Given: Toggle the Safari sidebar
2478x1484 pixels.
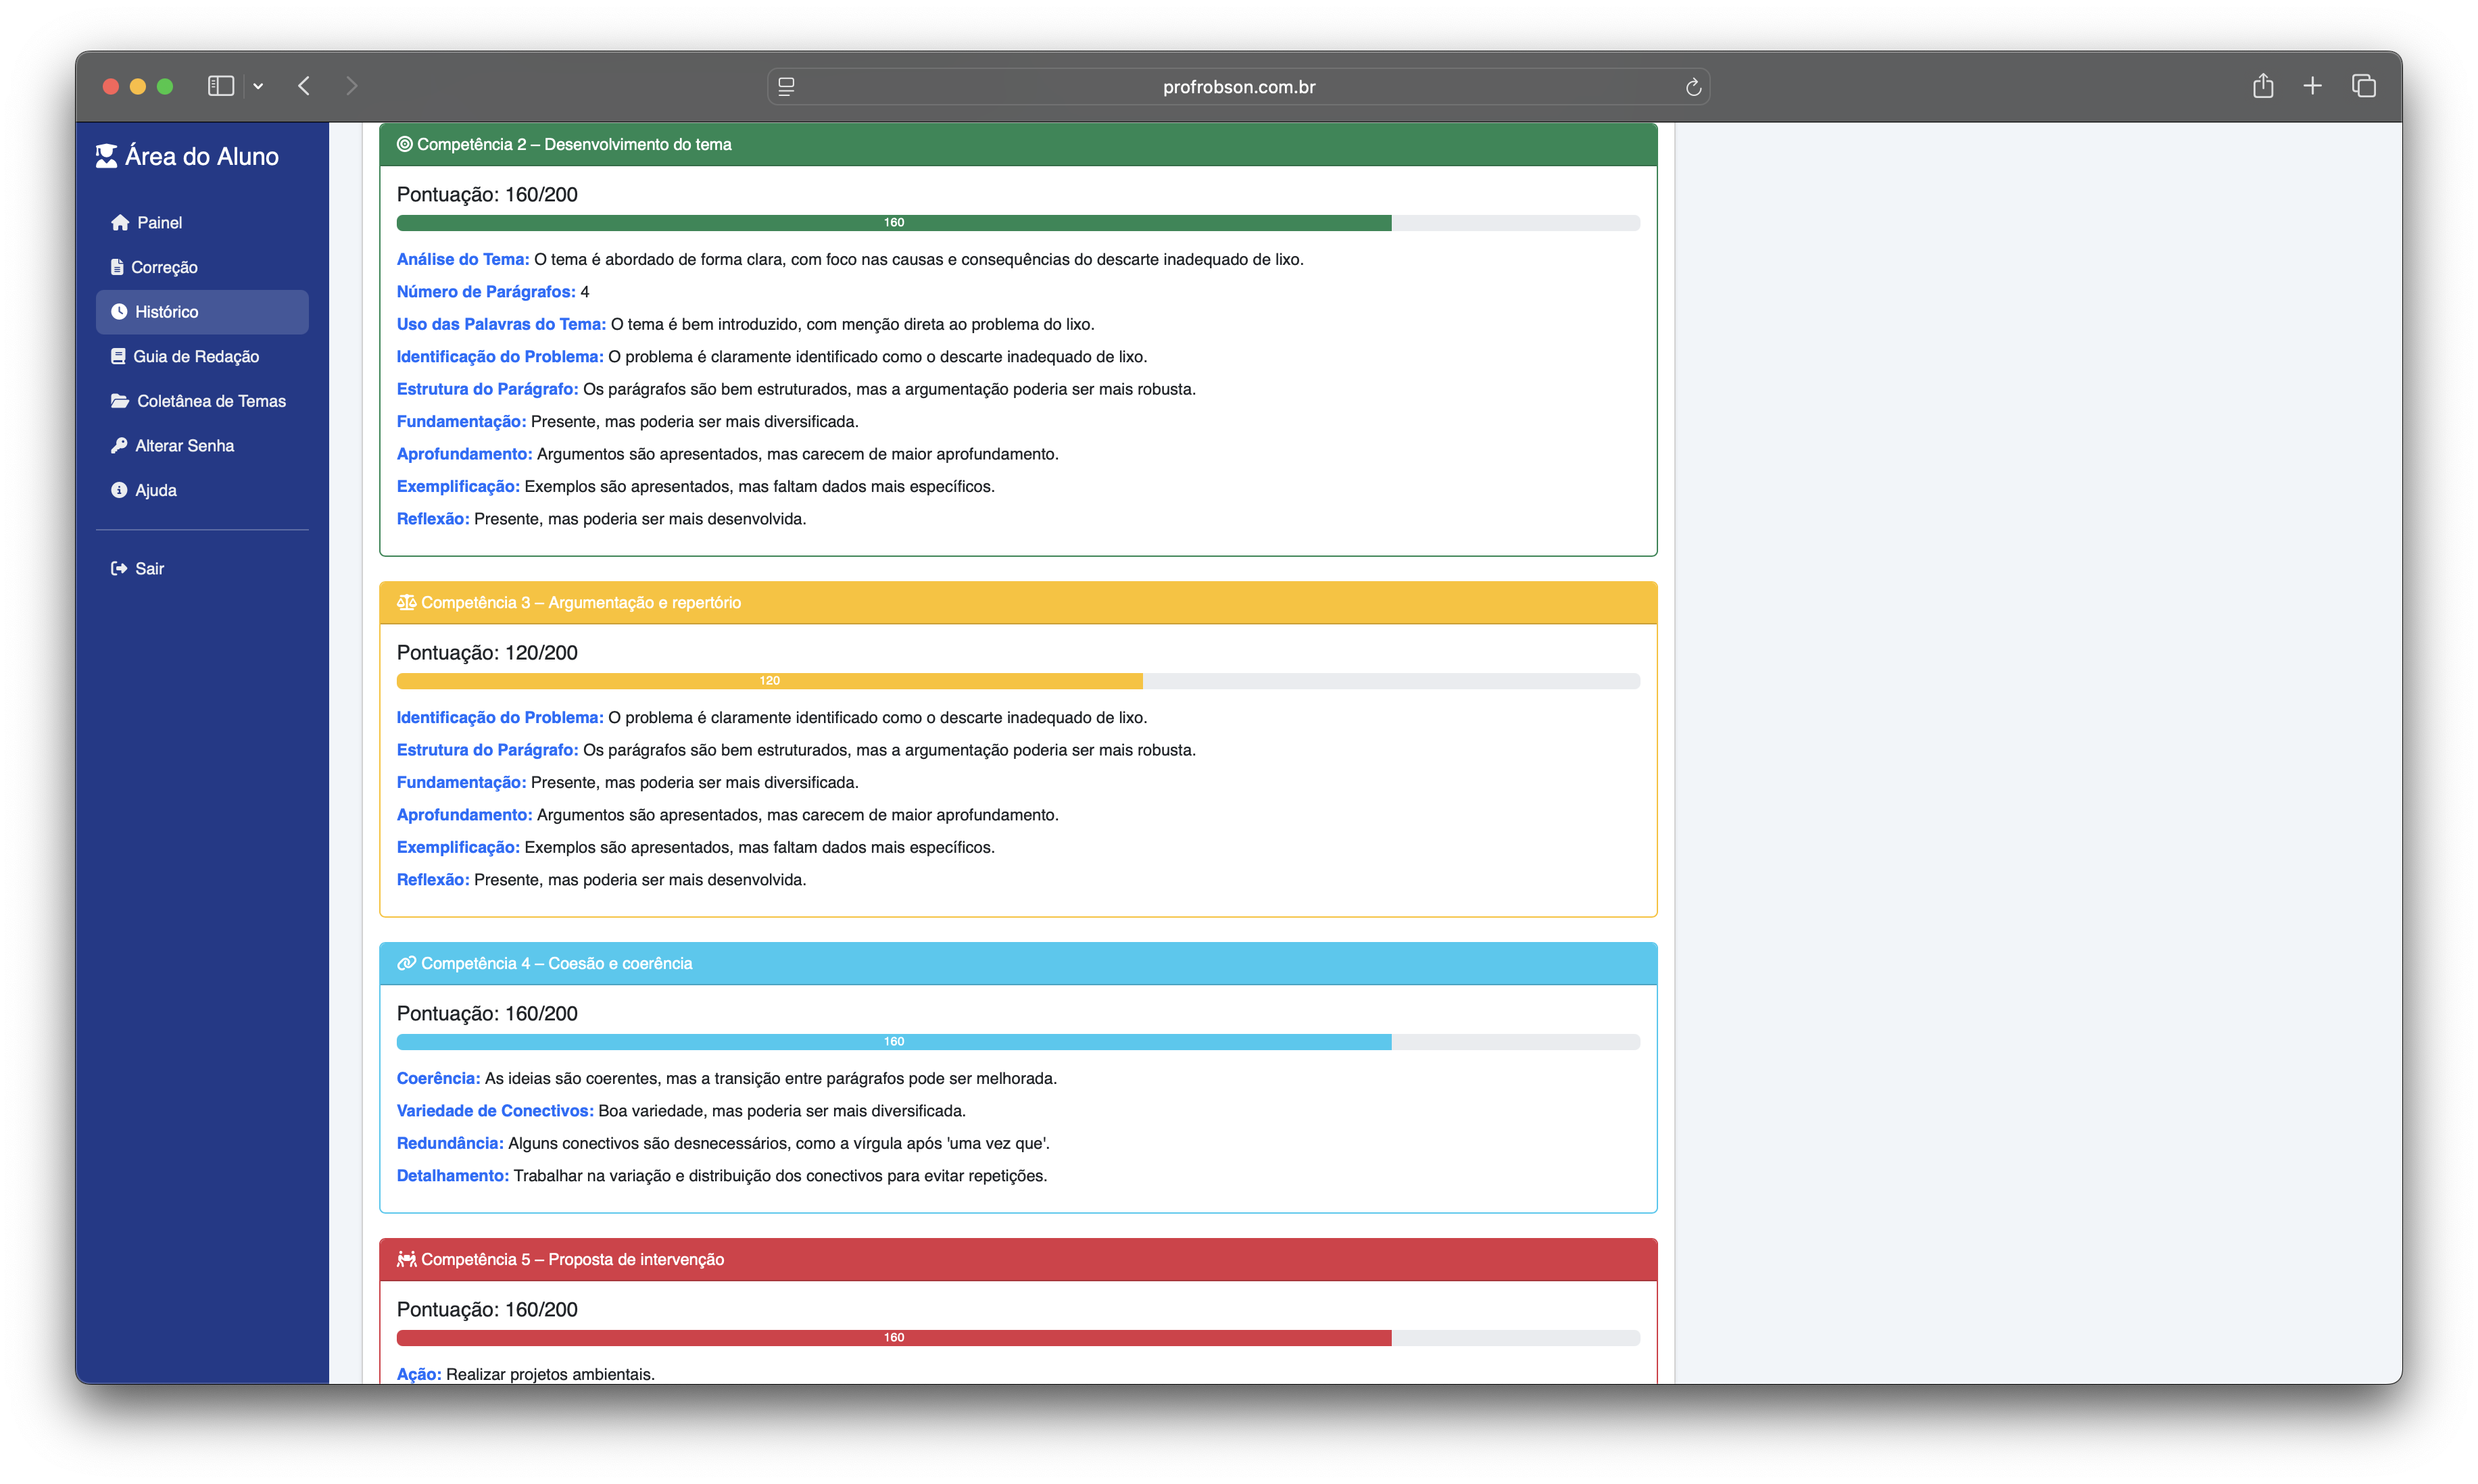Looking at the screenshot, I should [221, 86].
